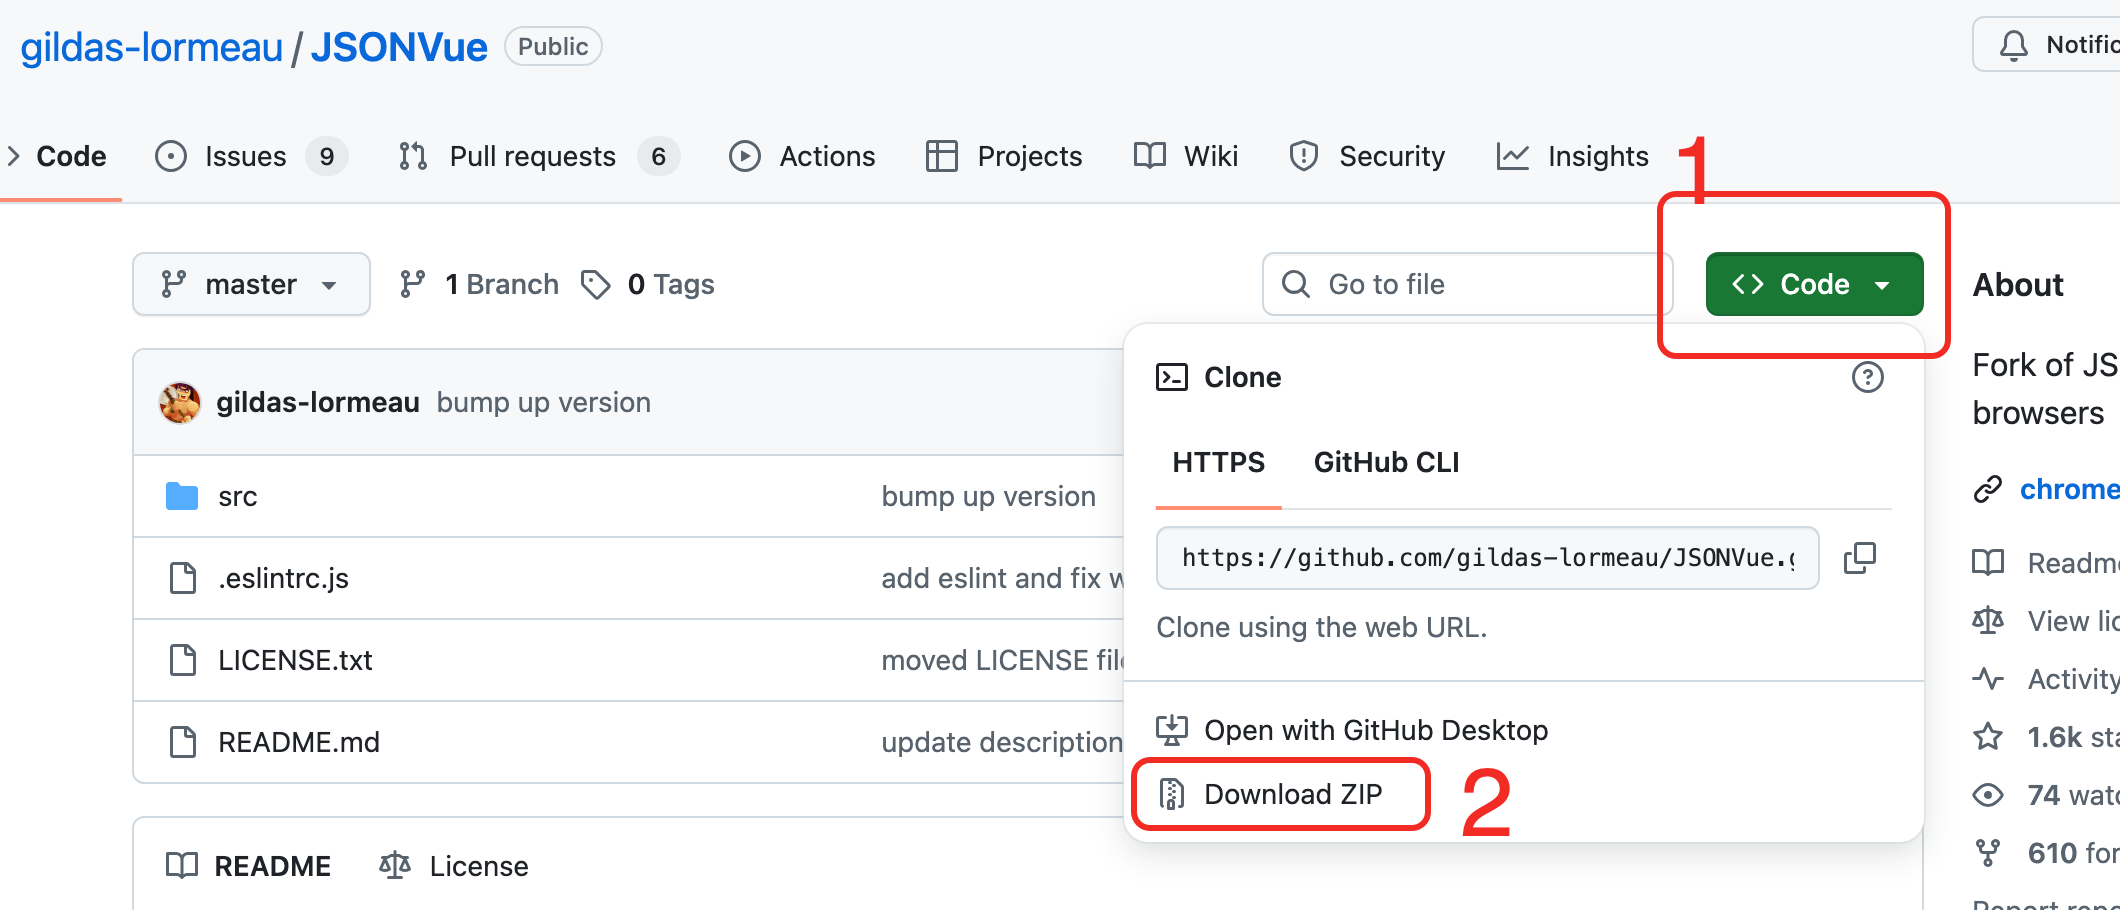This screenshot has height=910, width=2120.
Task: Click the Notifications bell icon
Action: point(2013,45)
